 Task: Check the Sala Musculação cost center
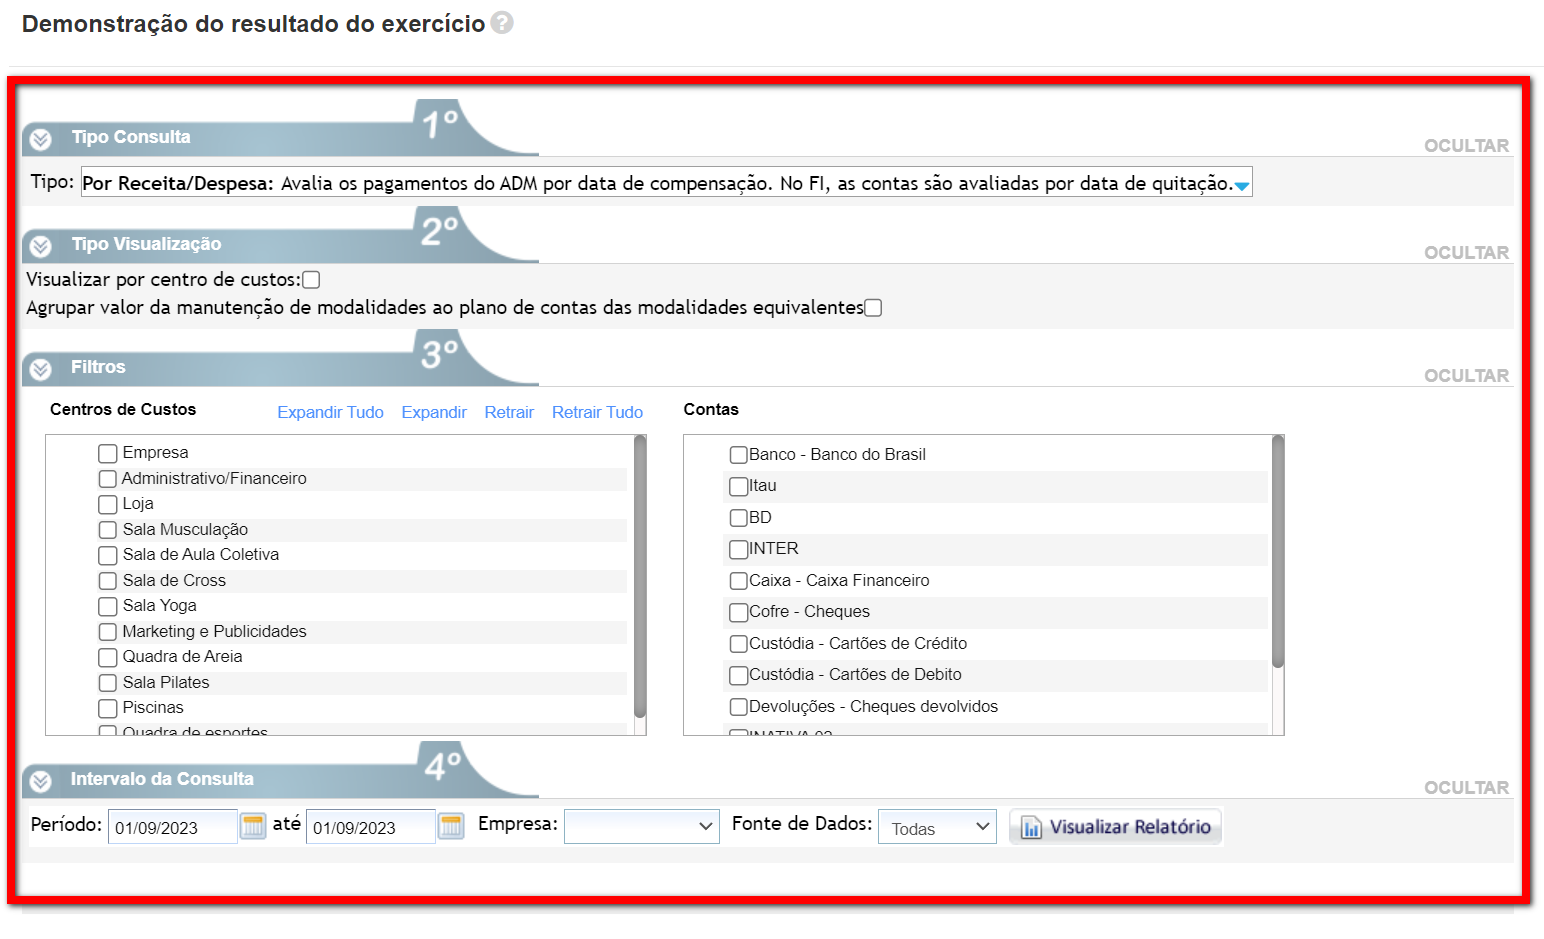point(108,530)
